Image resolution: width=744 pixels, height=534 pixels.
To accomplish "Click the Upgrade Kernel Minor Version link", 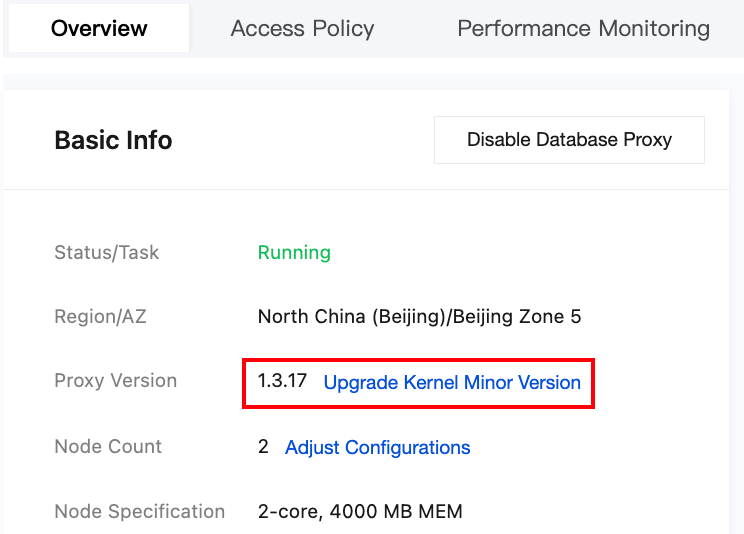I will (x=452, y=383).
